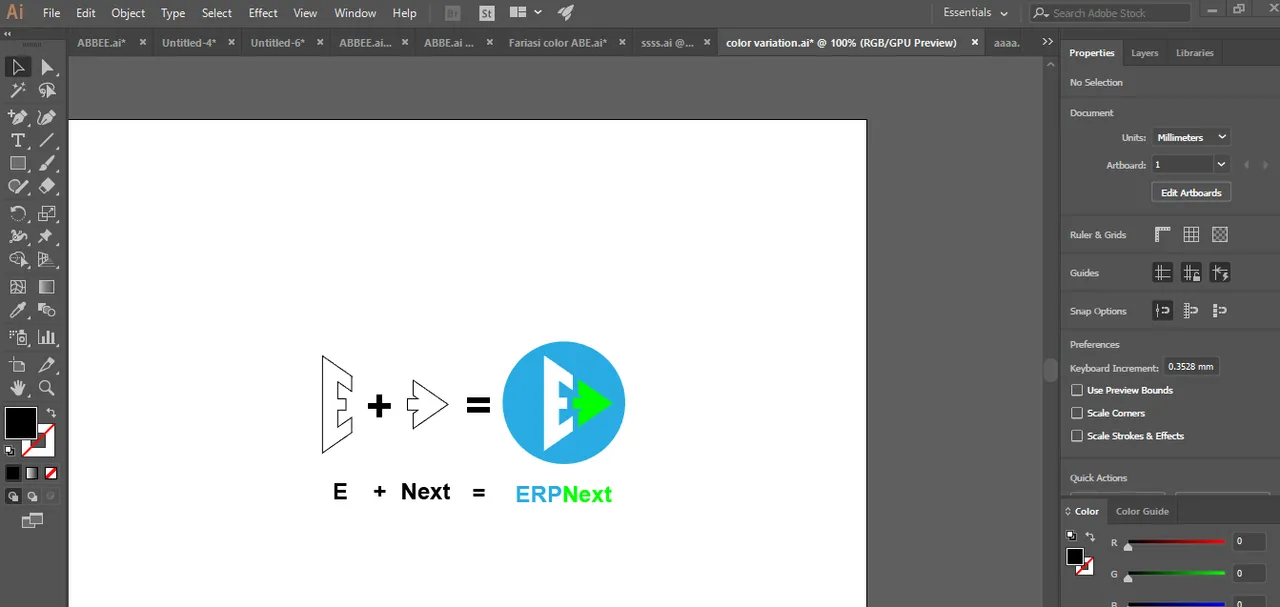
Task: Open the Effect menu
Action: [x=263, y=13]
